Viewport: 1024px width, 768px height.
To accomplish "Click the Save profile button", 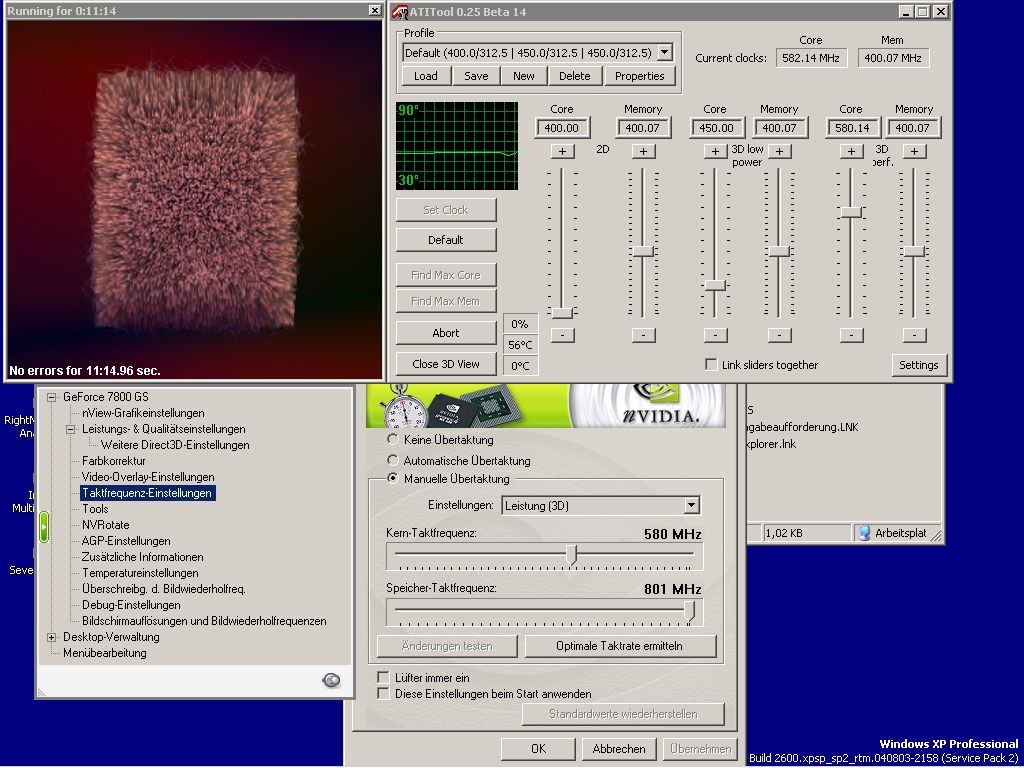I will (x=476, y=76).
